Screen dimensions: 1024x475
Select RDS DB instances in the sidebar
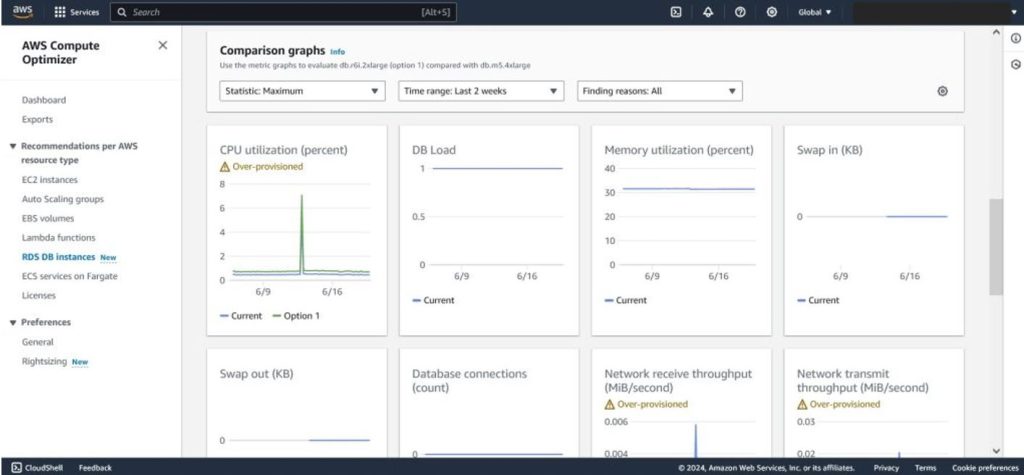point(59,257)
